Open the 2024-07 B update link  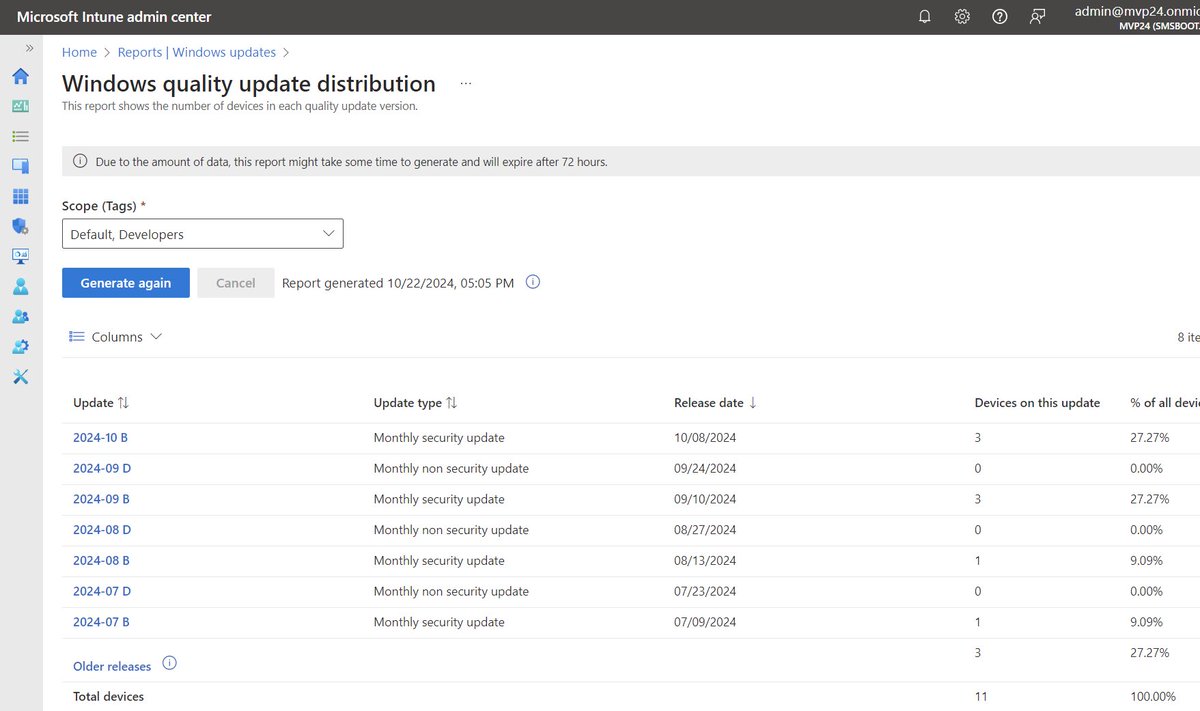101,622
